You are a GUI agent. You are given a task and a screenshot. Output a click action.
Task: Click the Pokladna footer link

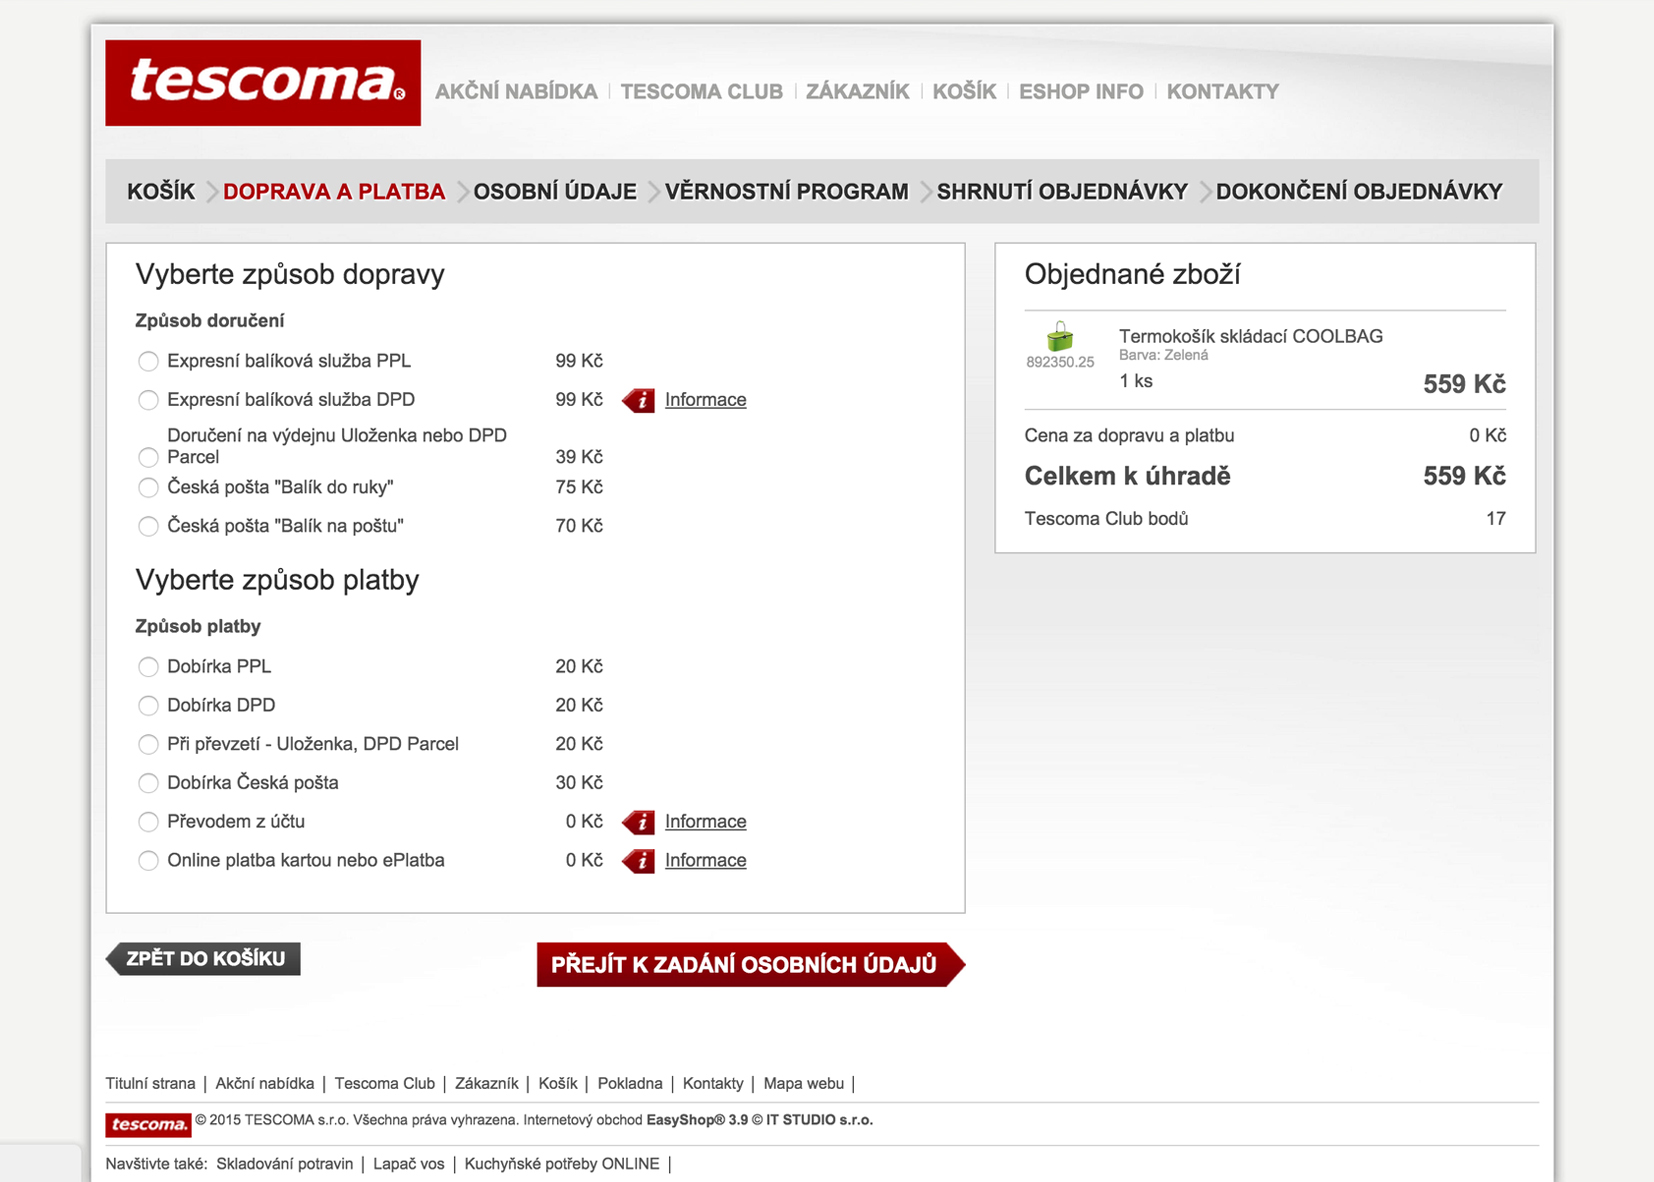click(630, 1084)
